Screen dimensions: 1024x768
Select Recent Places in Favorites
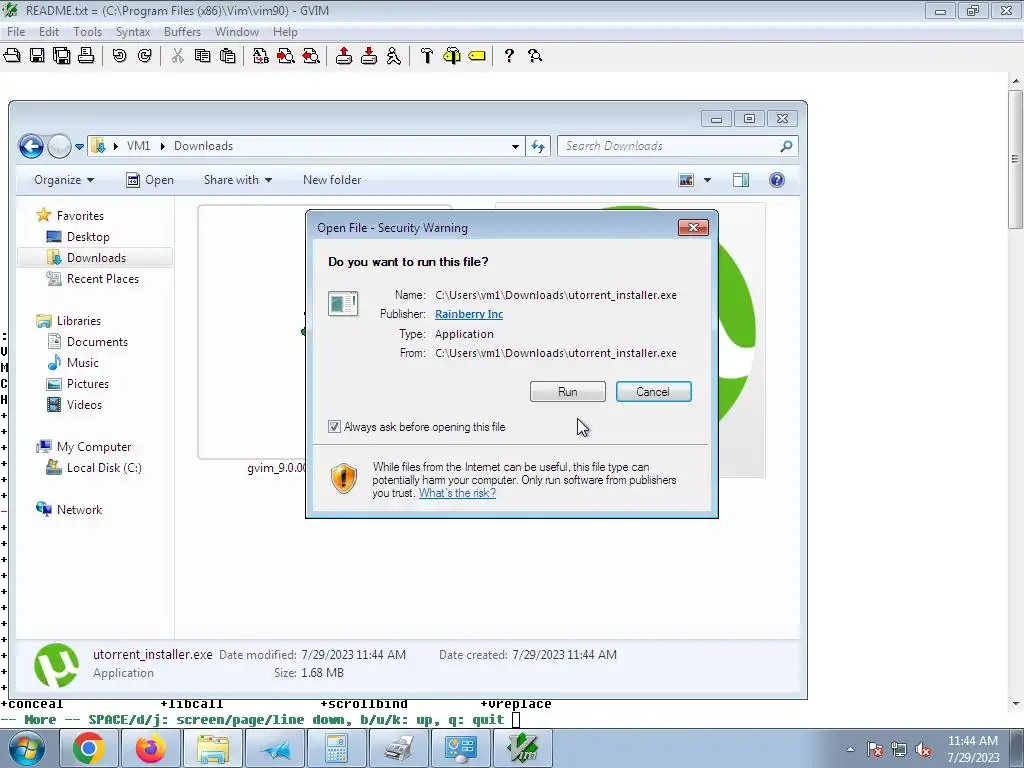[x=103, y=279]
